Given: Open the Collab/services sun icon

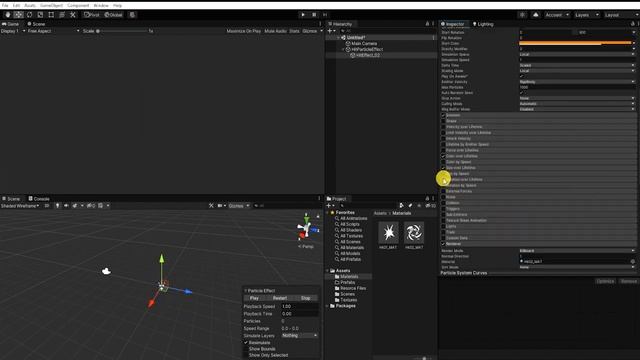Looking at the screenshot, I should 522,15.
